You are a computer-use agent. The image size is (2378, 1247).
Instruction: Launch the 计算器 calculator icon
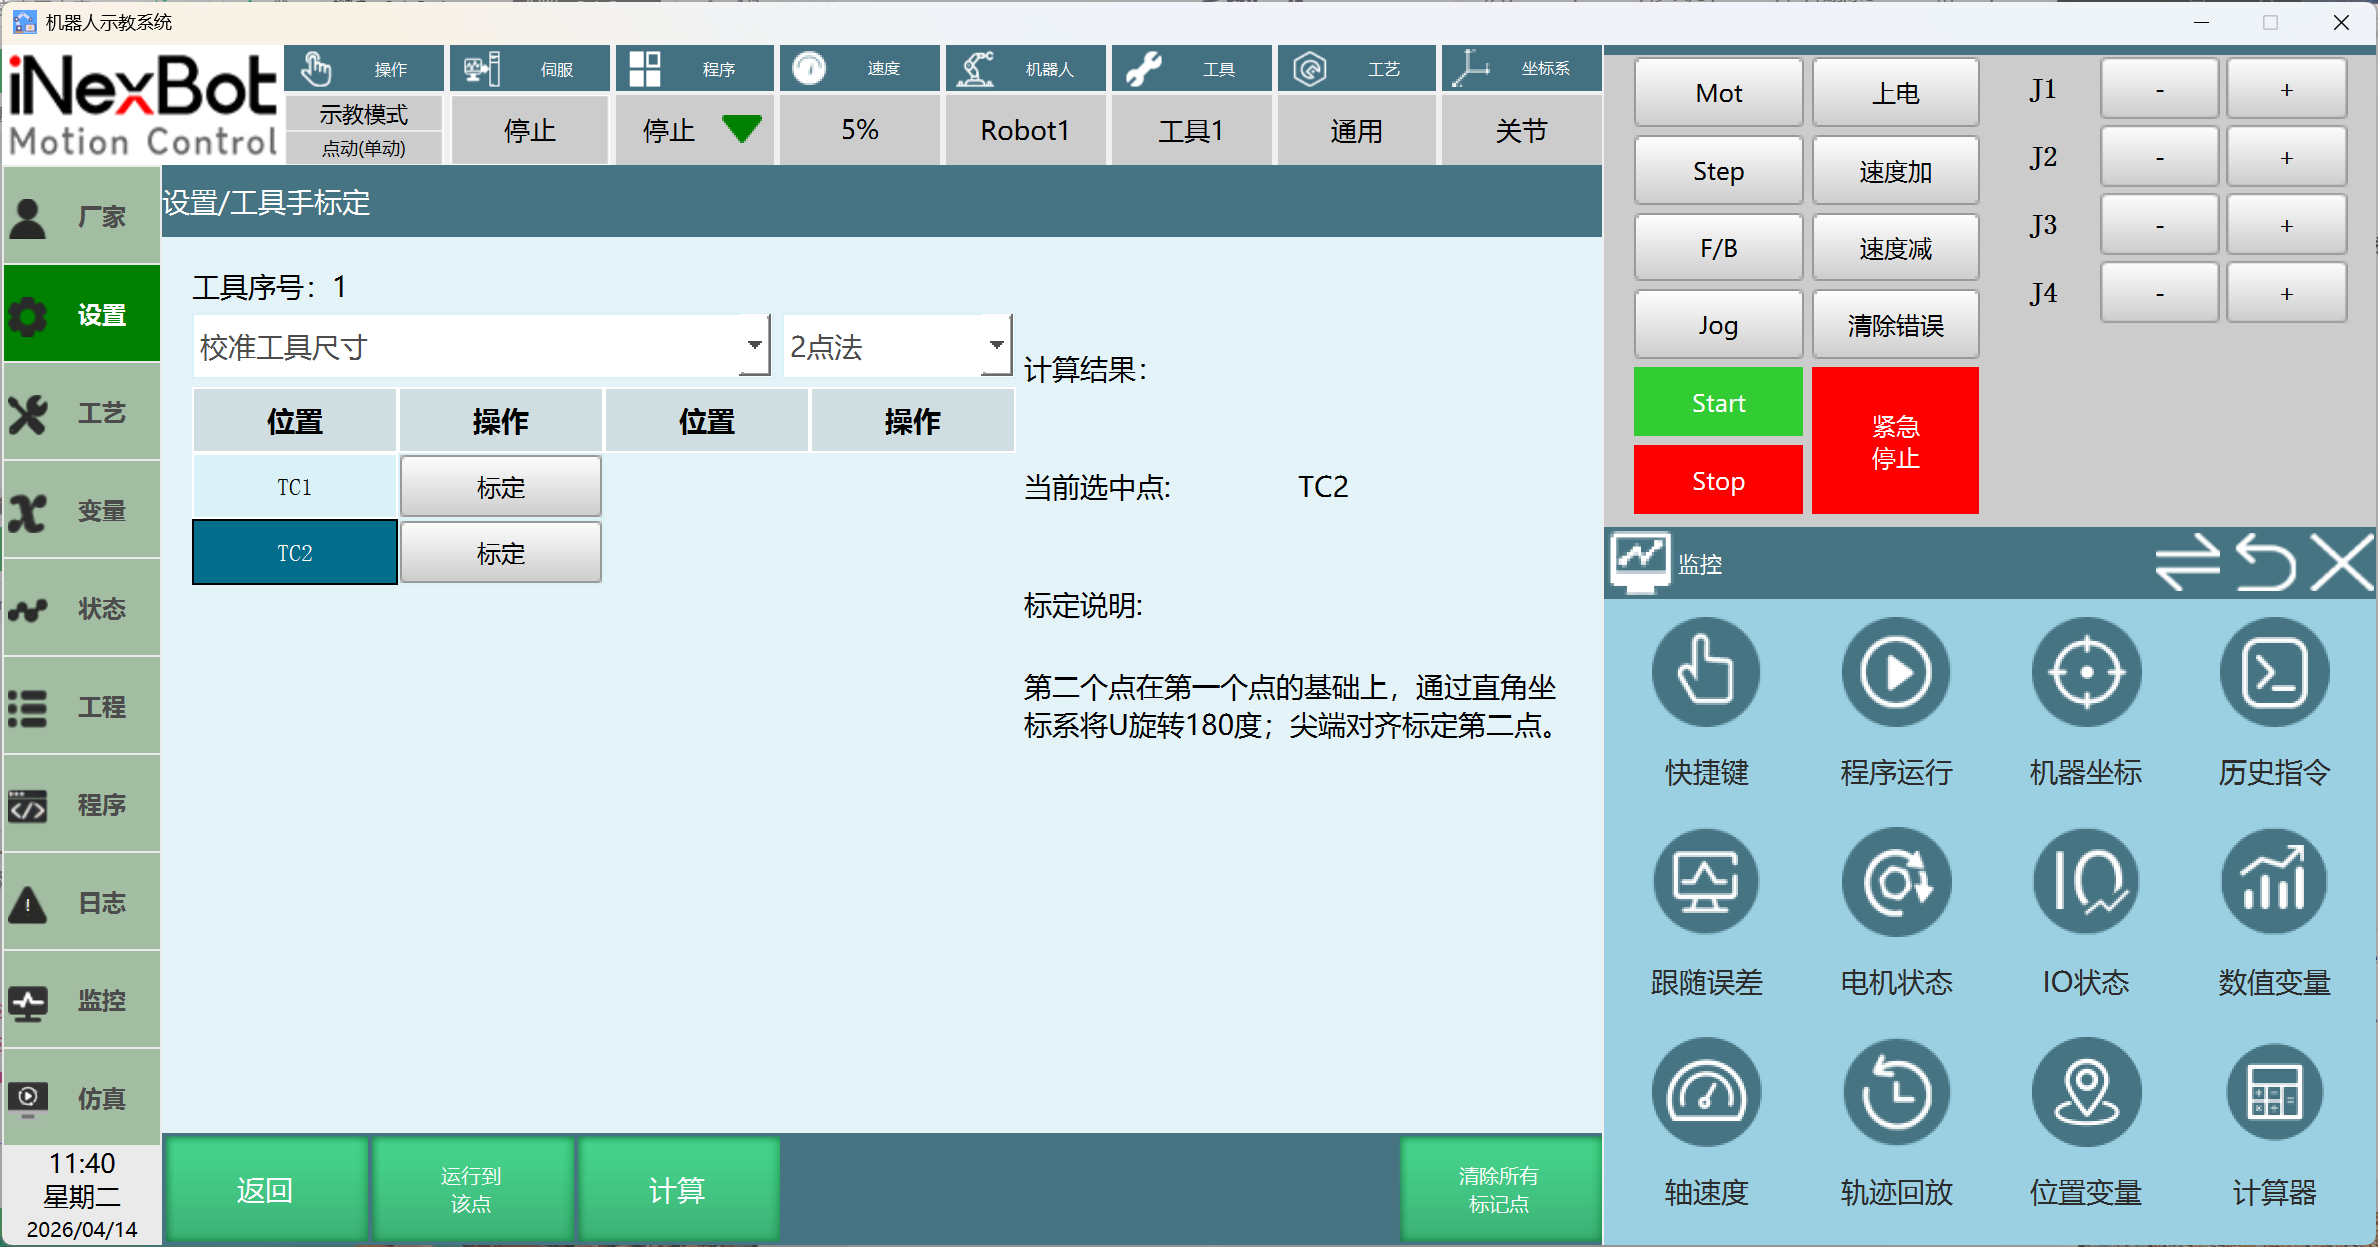tap(2274, 1093)
